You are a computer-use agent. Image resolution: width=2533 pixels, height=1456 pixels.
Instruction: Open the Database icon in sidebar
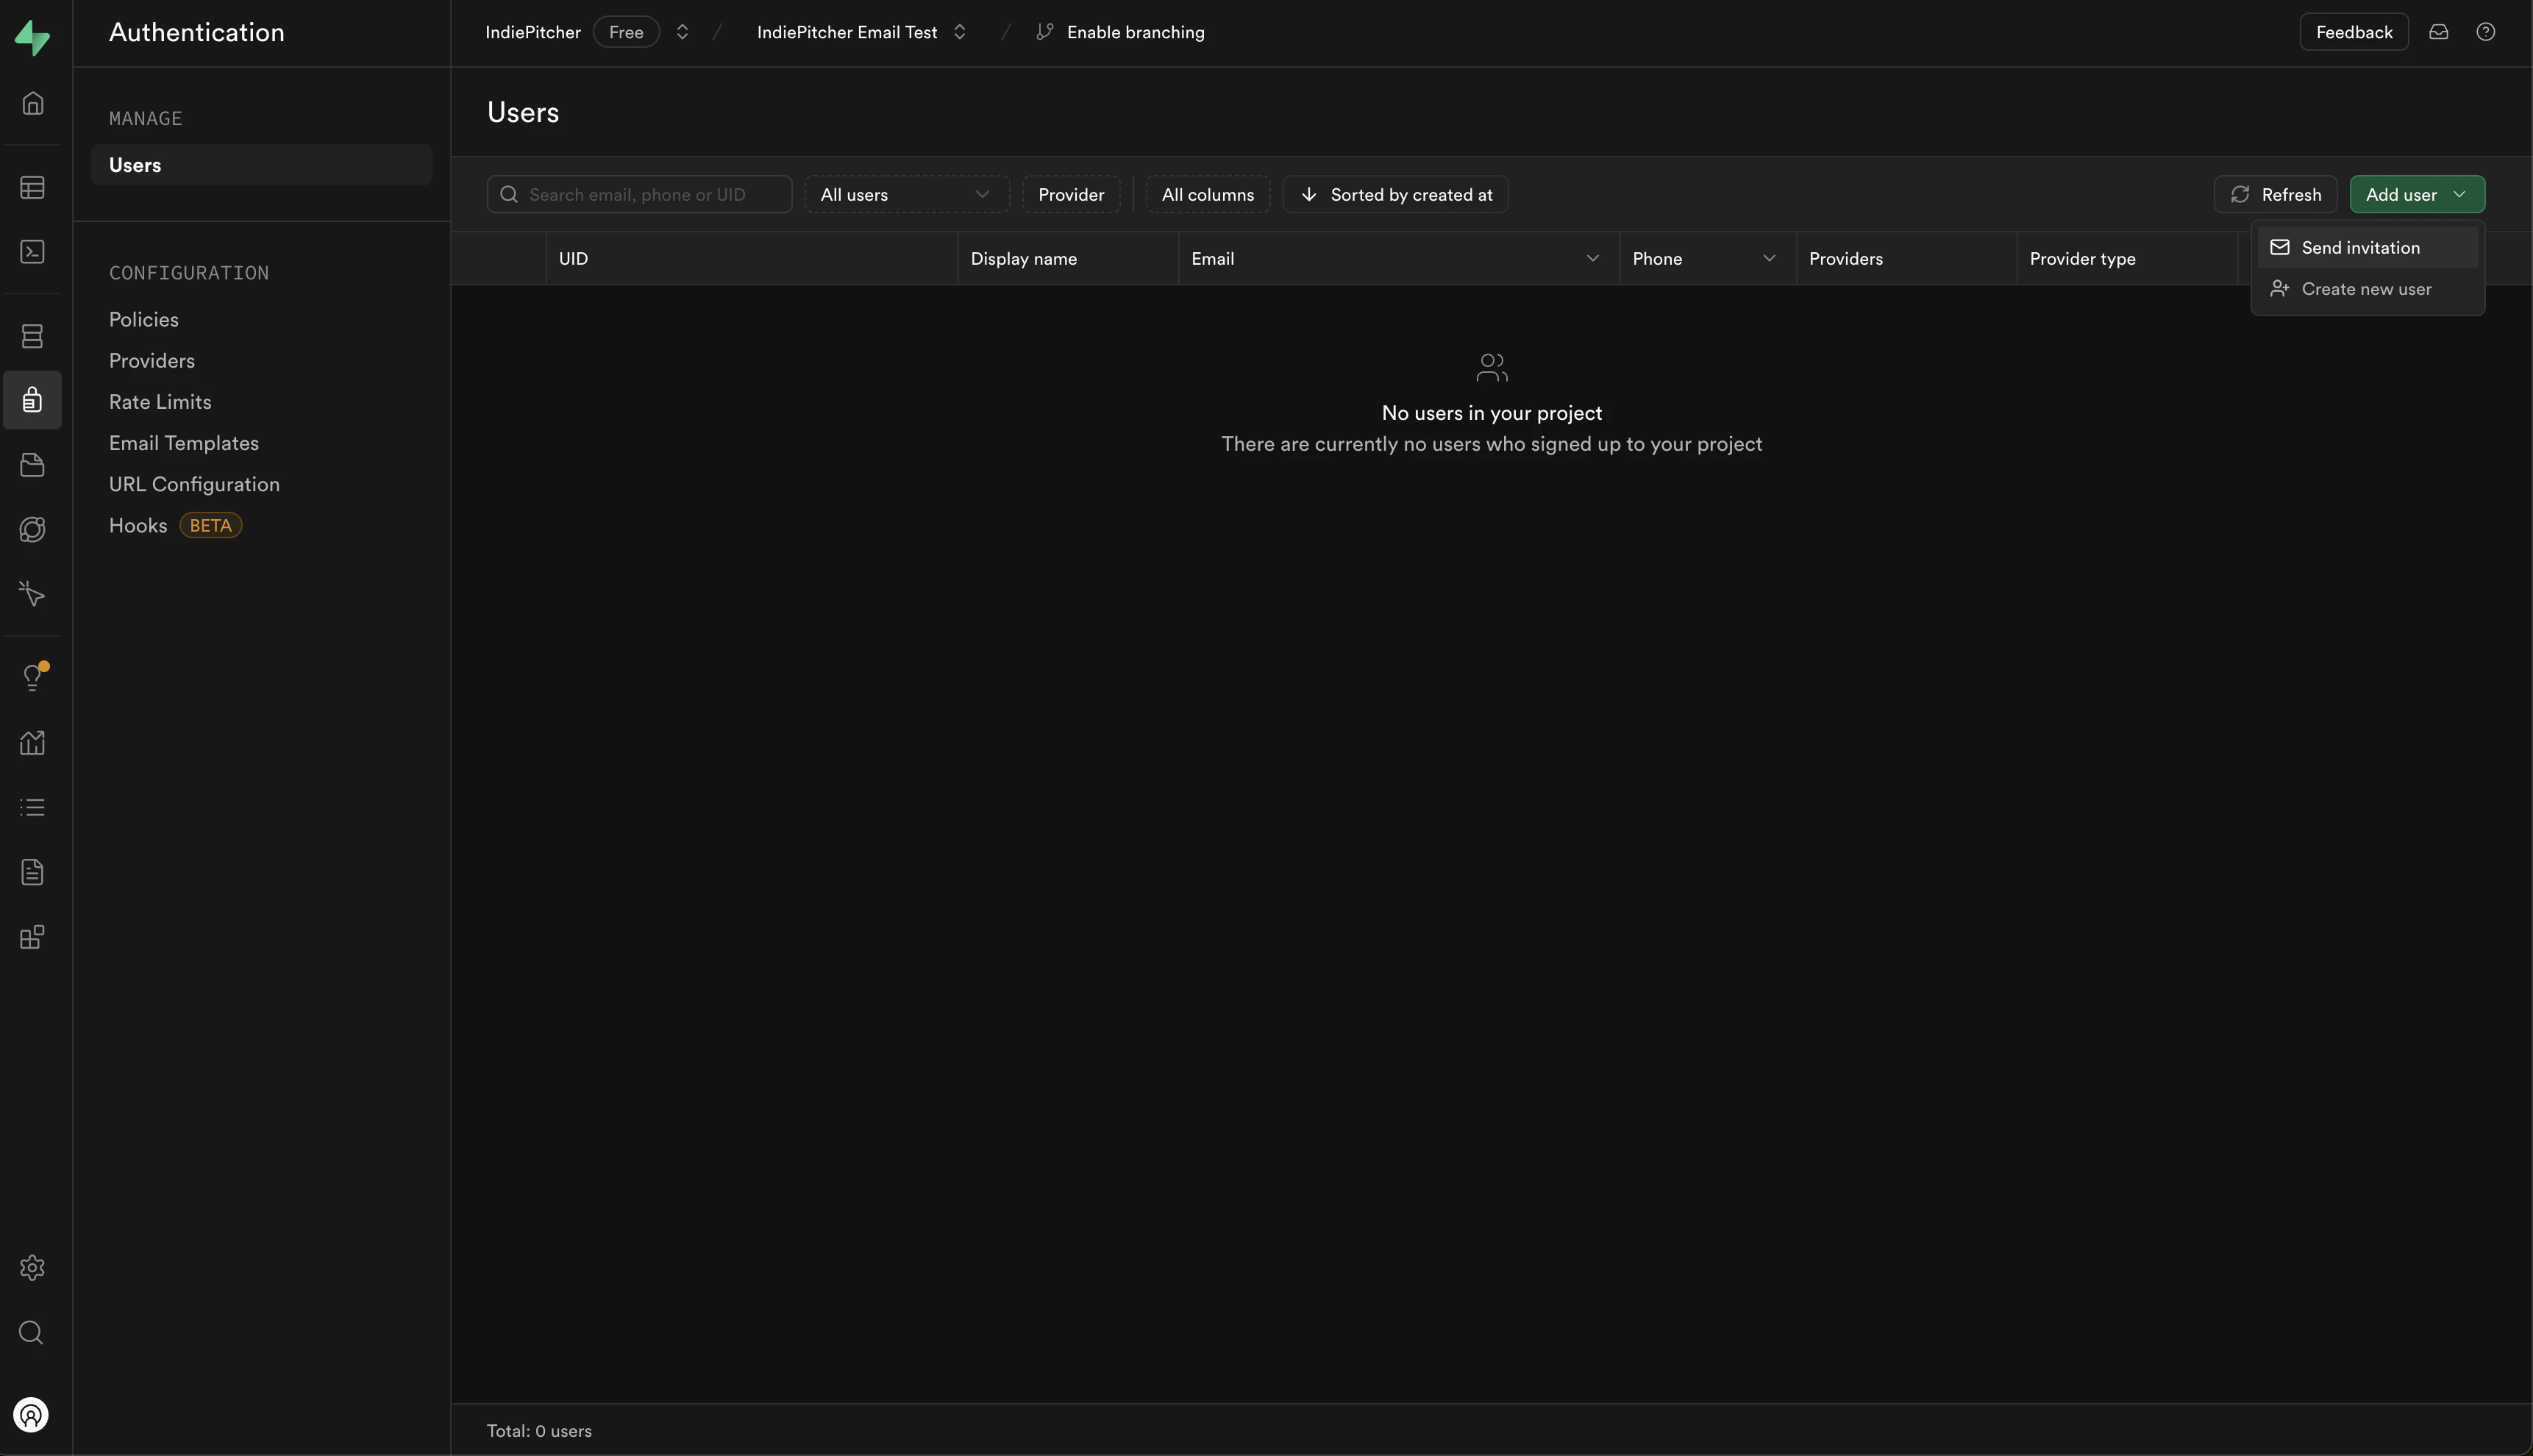[x=32, y=336]
